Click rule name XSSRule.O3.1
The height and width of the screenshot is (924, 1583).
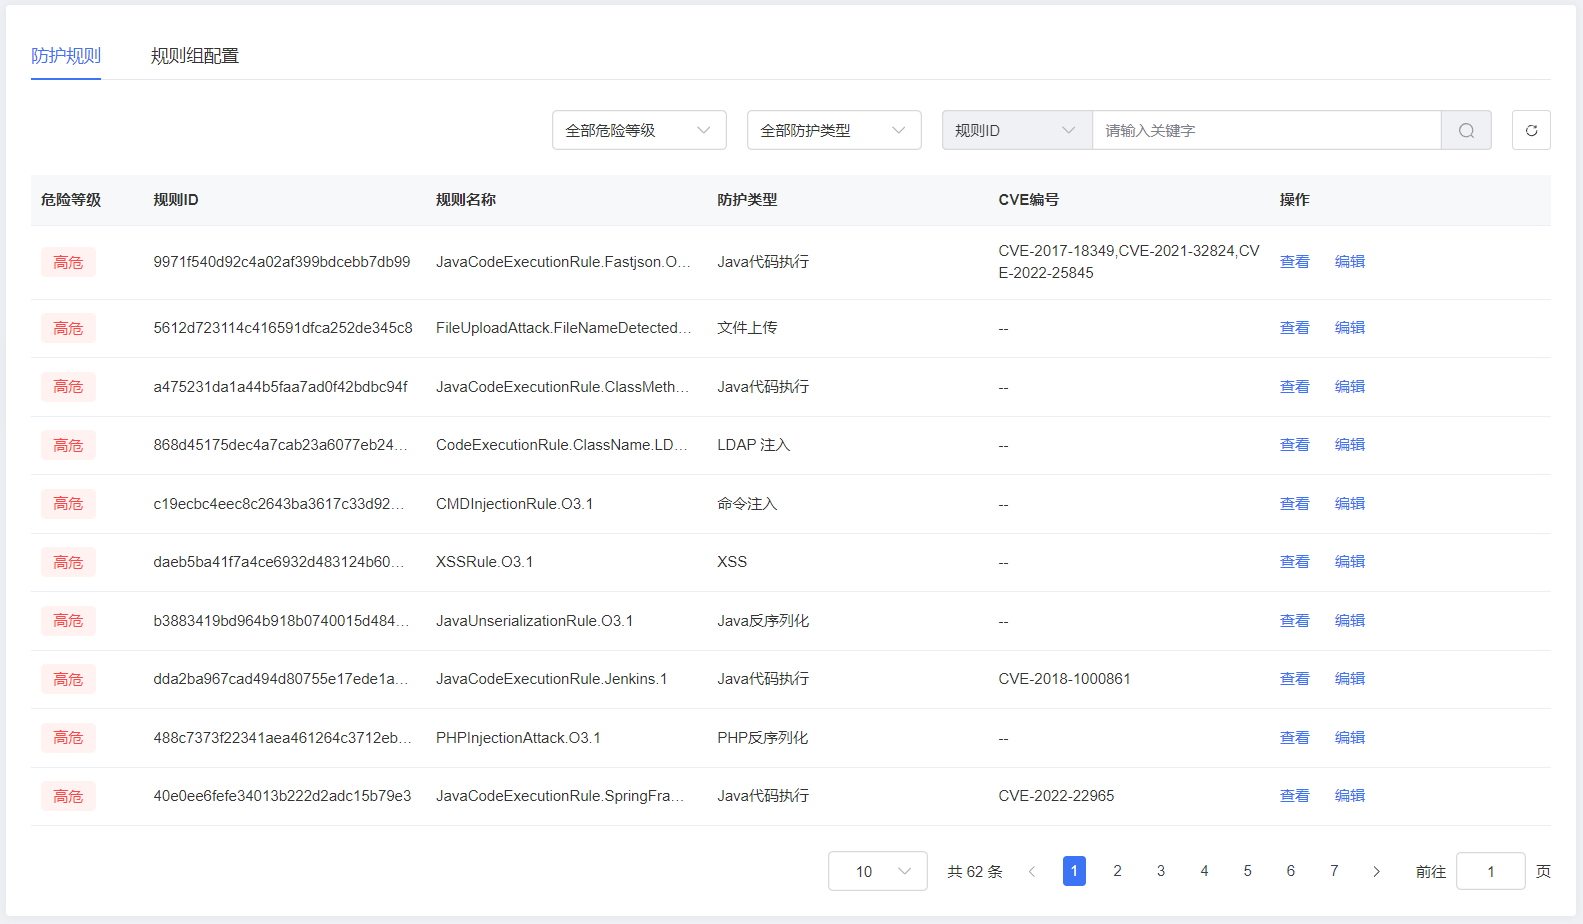(485, 562)
